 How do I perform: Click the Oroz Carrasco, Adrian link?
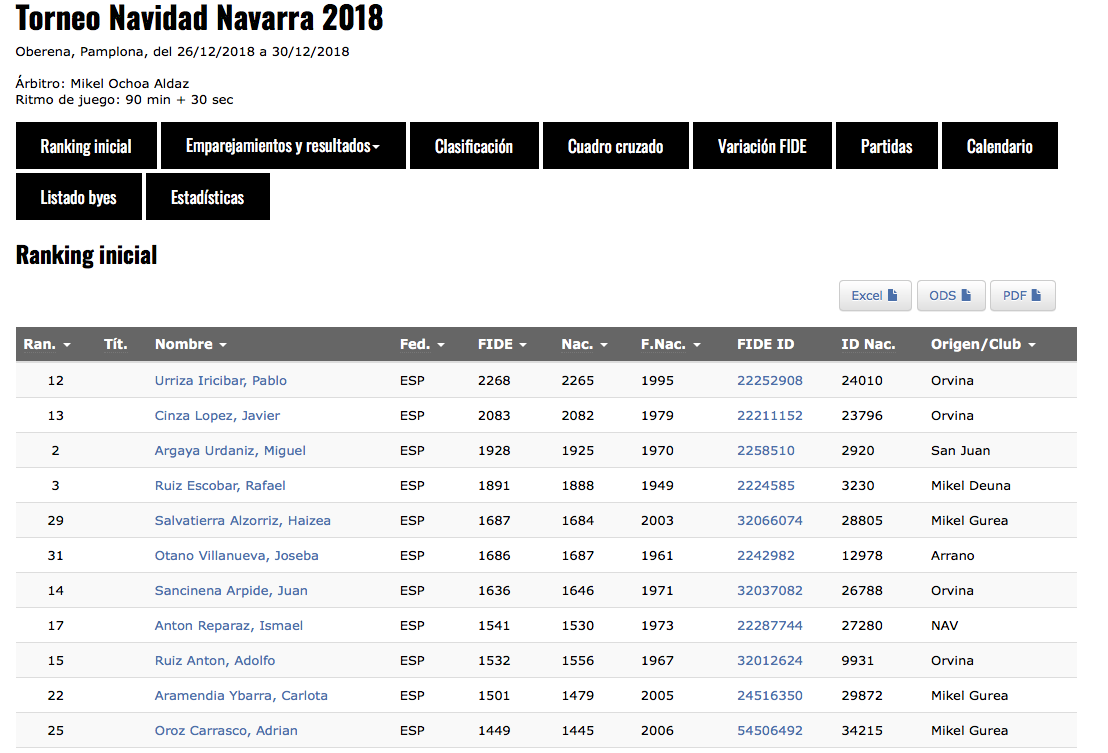pos(225,730)
